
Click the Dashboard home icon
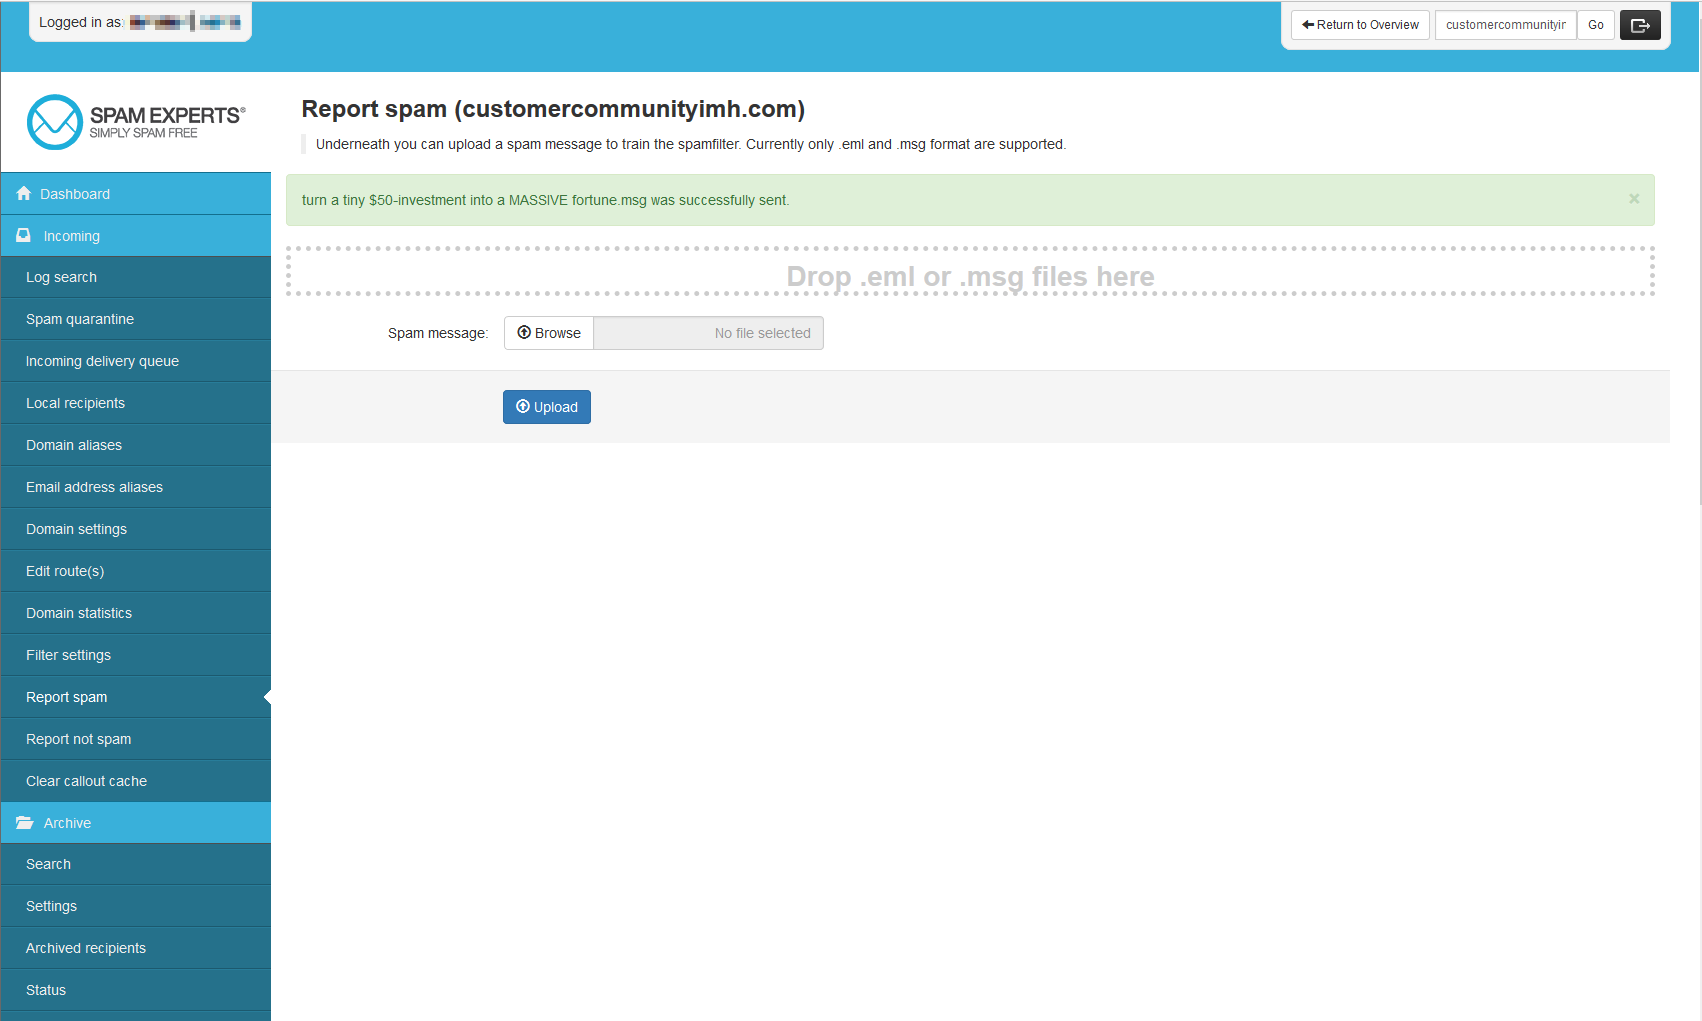[24, 194]
